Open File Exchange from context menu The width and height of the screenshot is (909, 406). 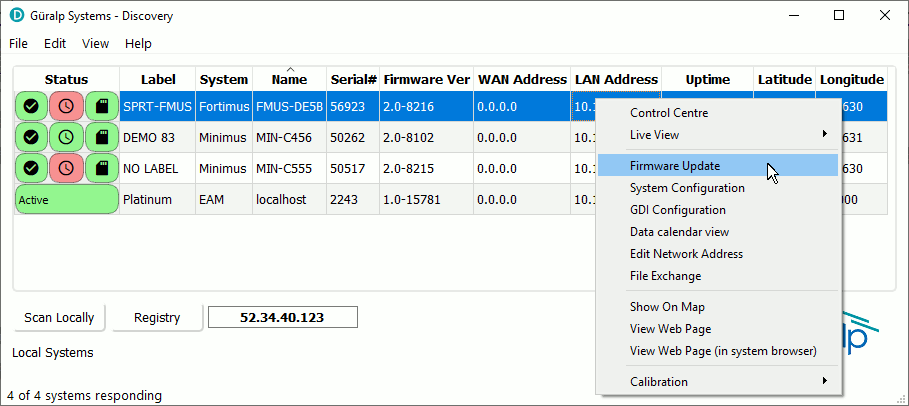(718, 276)
